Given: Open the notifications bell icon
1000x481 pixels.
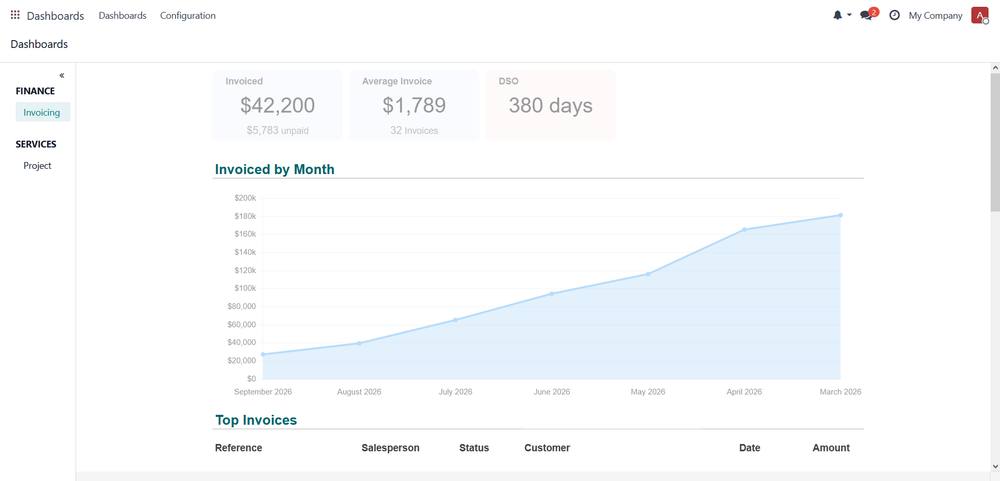Looking at the screenshot, I should pyautogui.click(x=837, y=15).
